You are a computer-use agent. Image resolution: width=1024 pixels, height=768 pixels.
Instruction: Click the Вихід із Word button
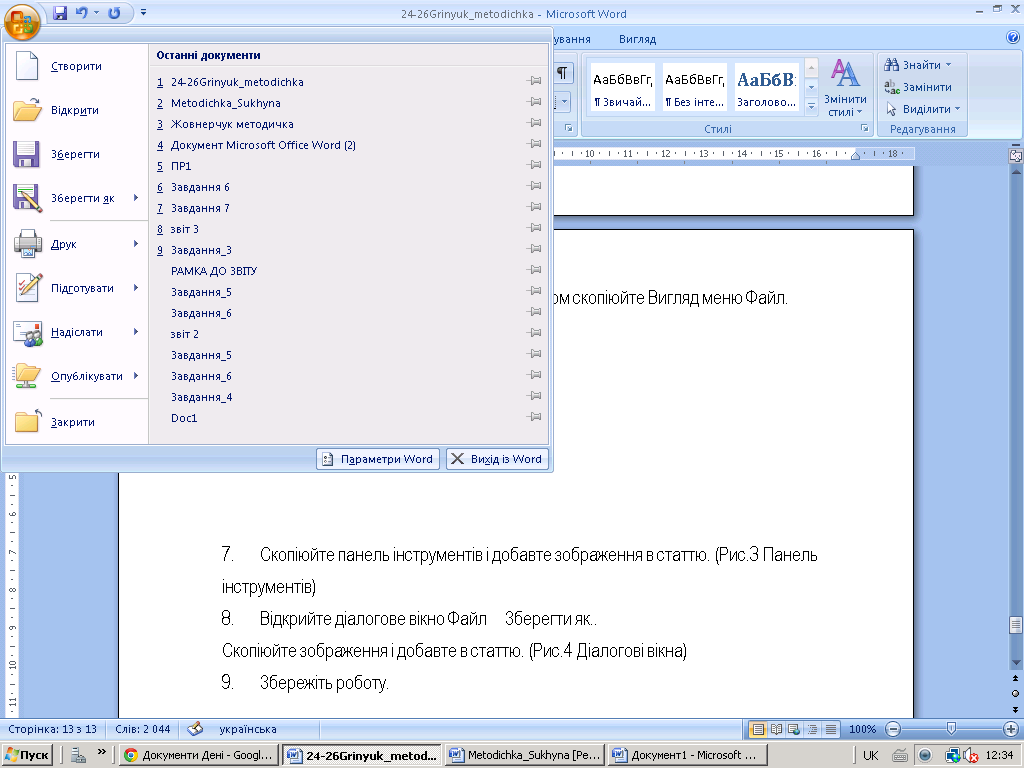pos(498,459)
